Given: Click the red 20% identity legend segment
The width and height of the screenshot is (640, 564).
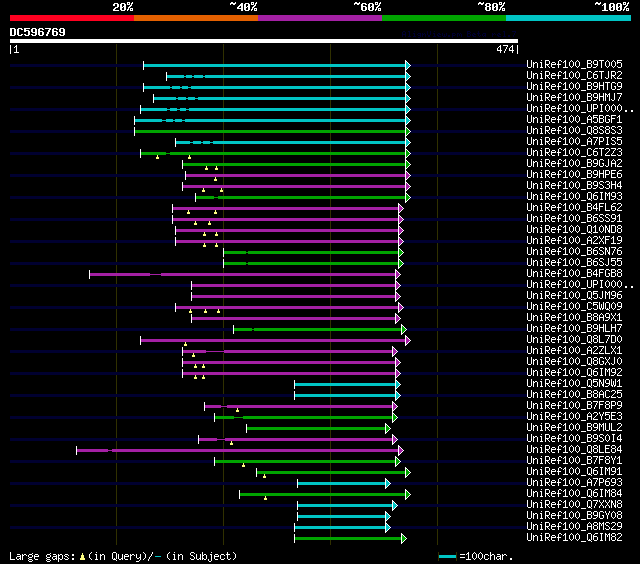Looking at the screenshot, I should 72,18.
